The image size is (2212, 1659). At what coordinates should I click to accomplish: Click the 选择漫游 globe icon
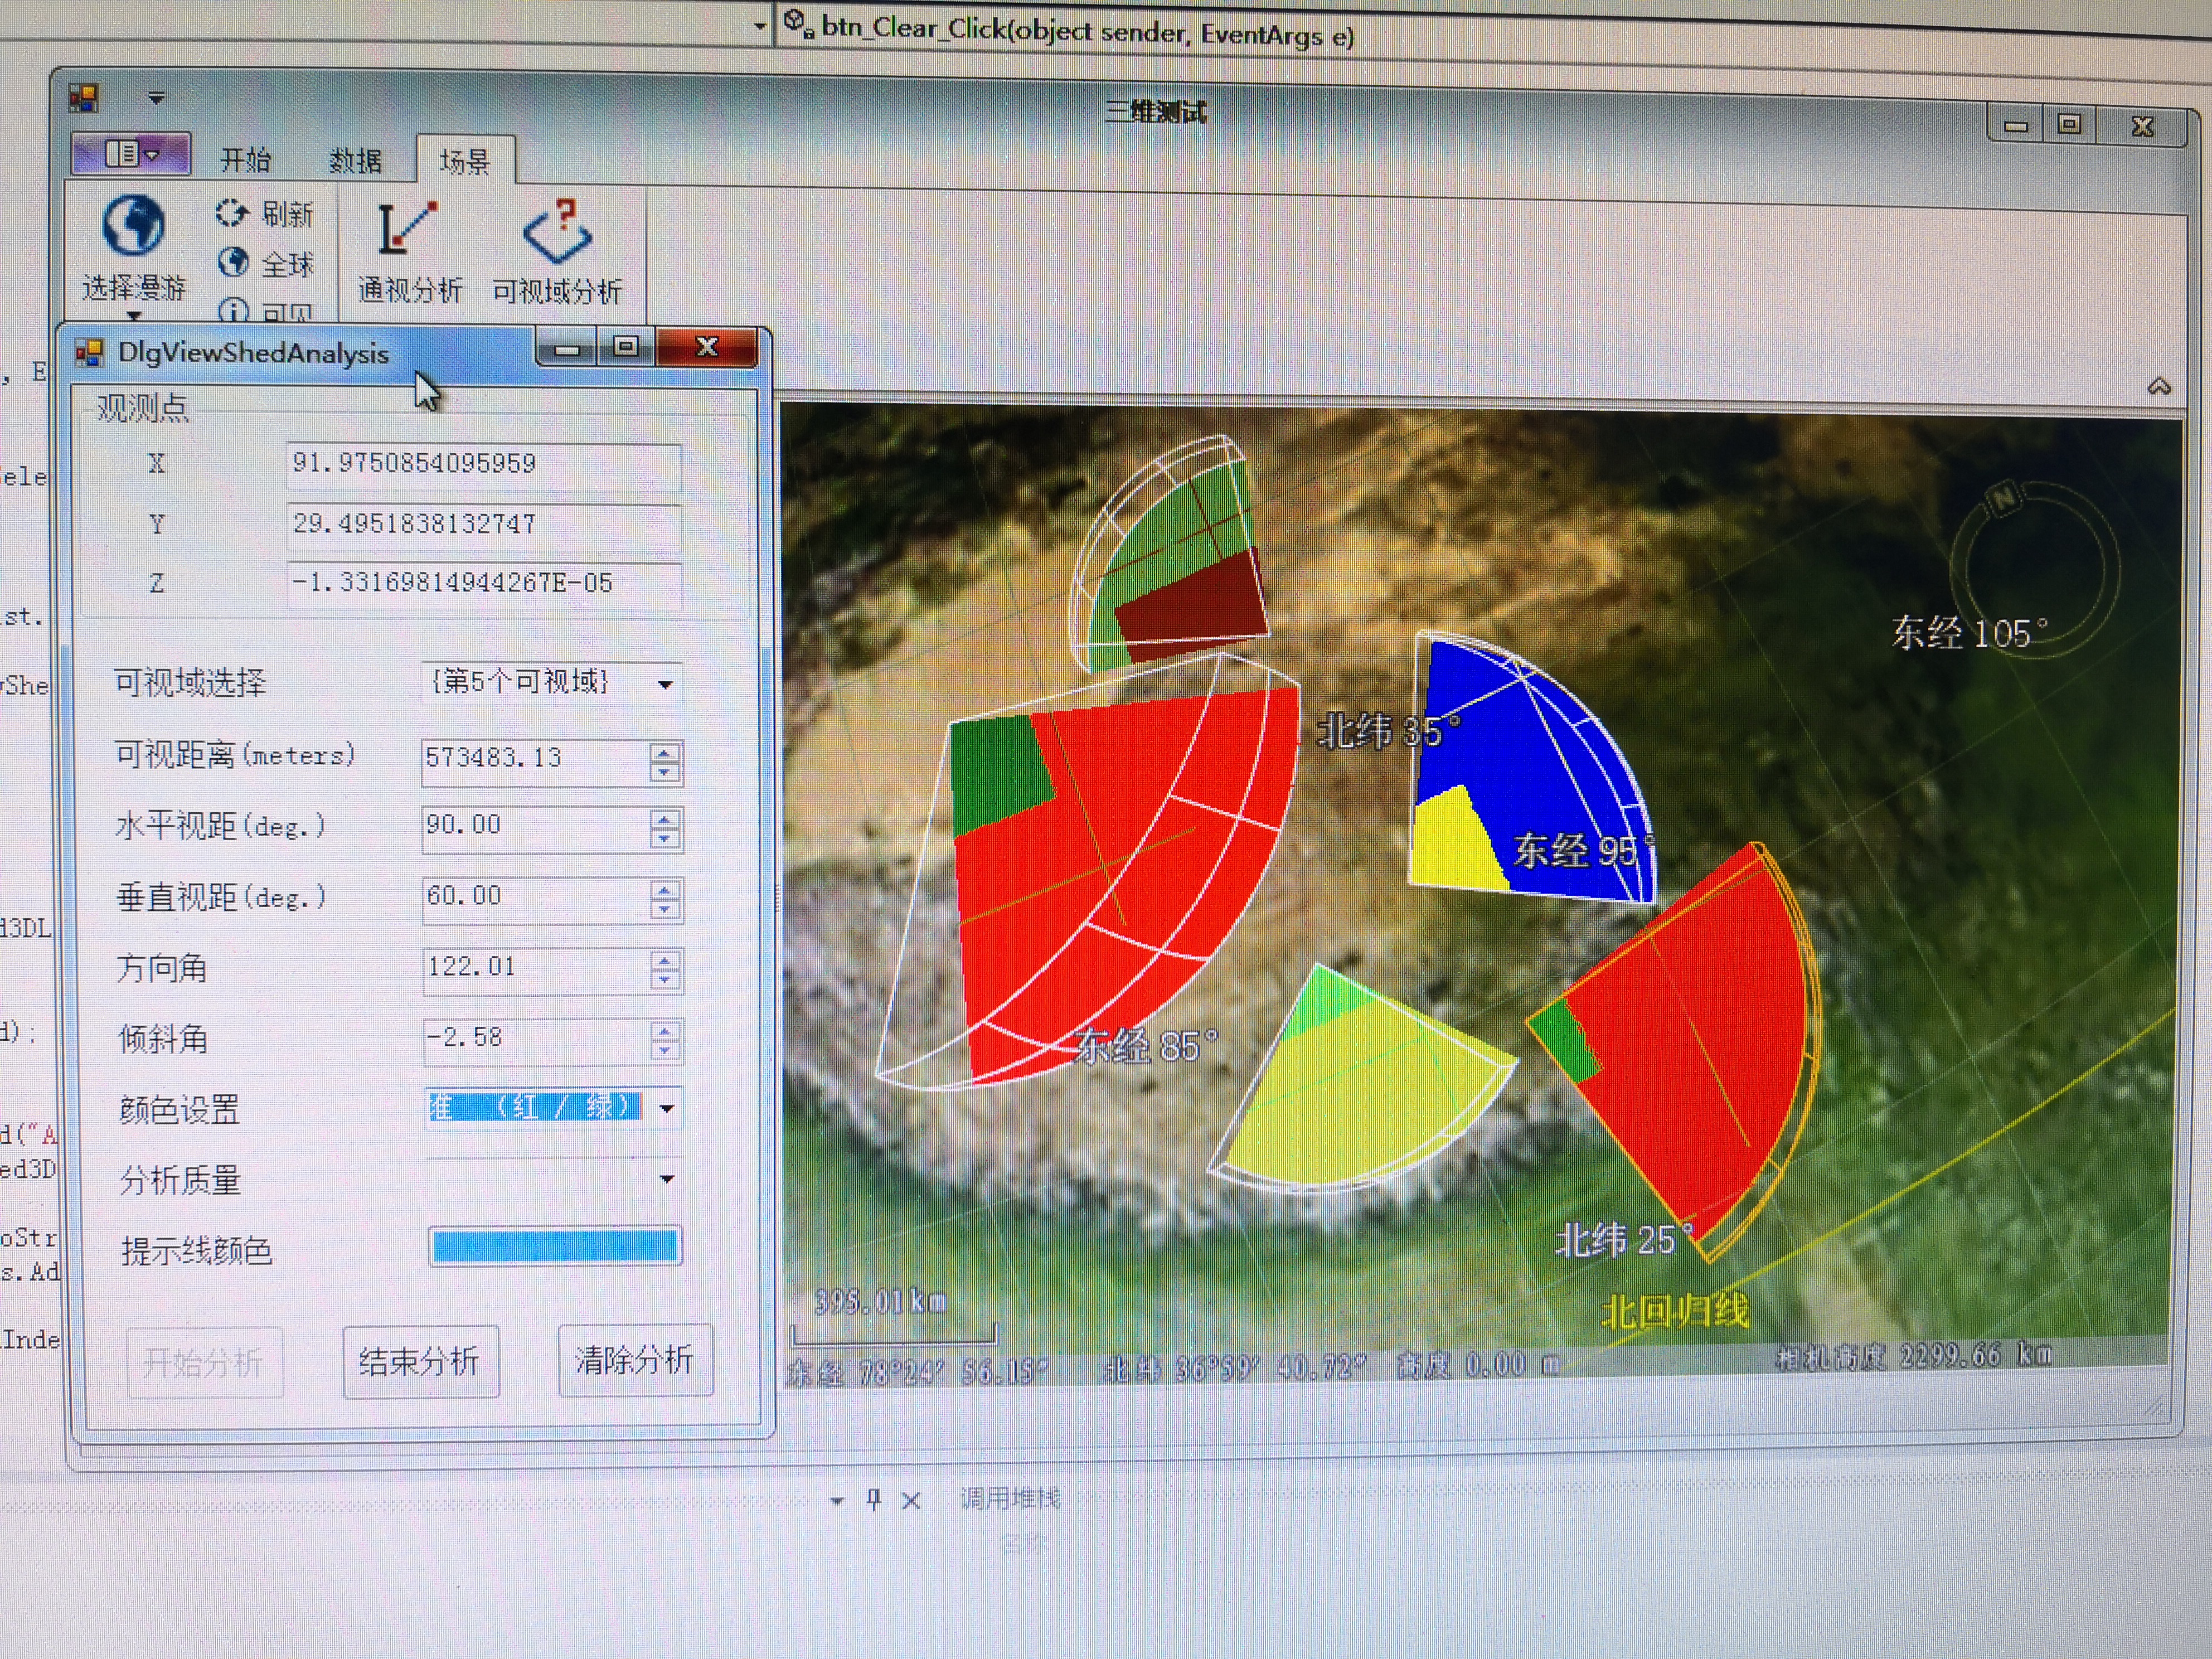132,225
